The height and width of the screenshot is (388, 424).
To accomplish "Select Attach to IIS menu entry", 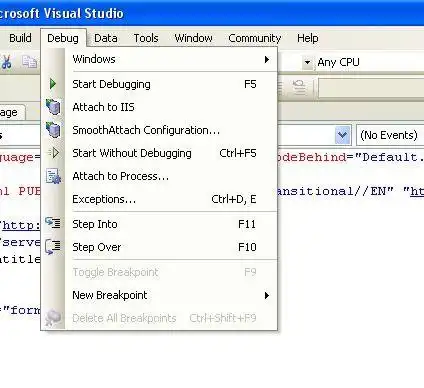I will click(x=159, y=107).
